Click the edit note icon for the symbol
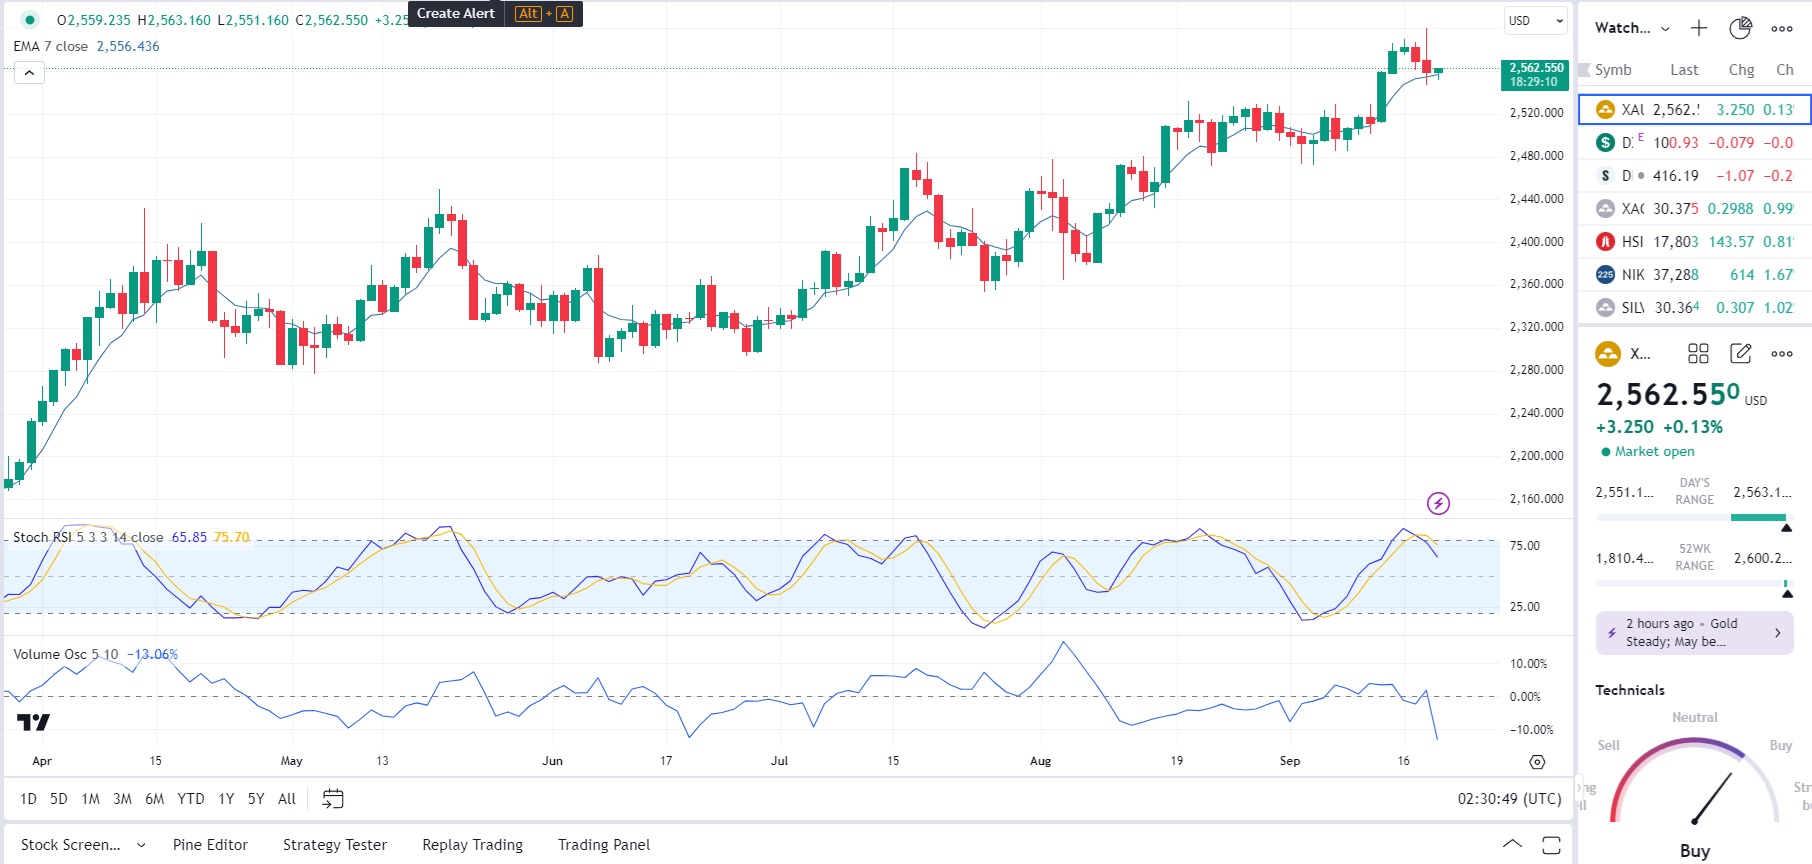This screenshot has width=1812, height=864. click(1740, 353)
